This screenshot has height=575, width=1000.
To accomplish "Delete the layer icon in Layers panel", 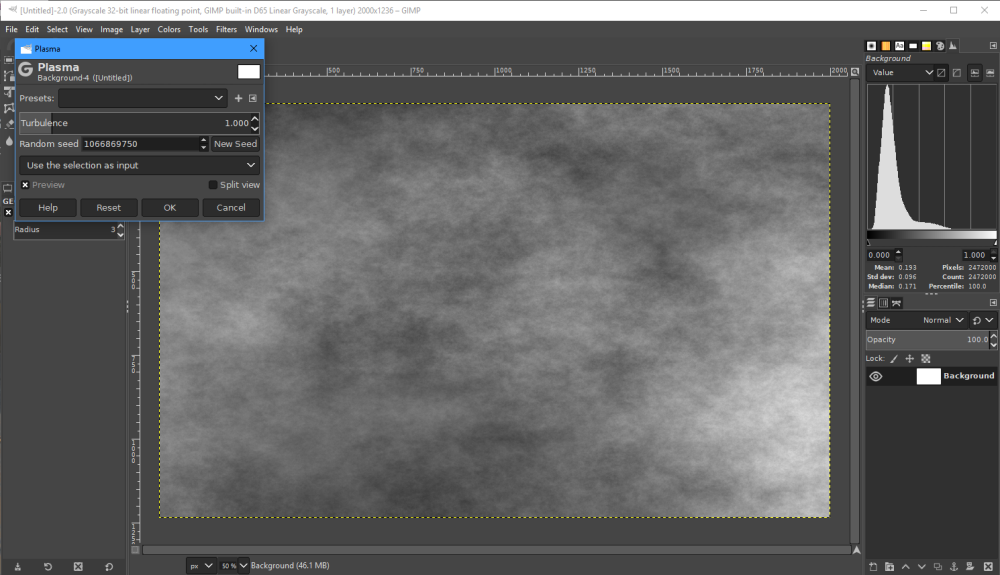I will click(x=988, y=566).
